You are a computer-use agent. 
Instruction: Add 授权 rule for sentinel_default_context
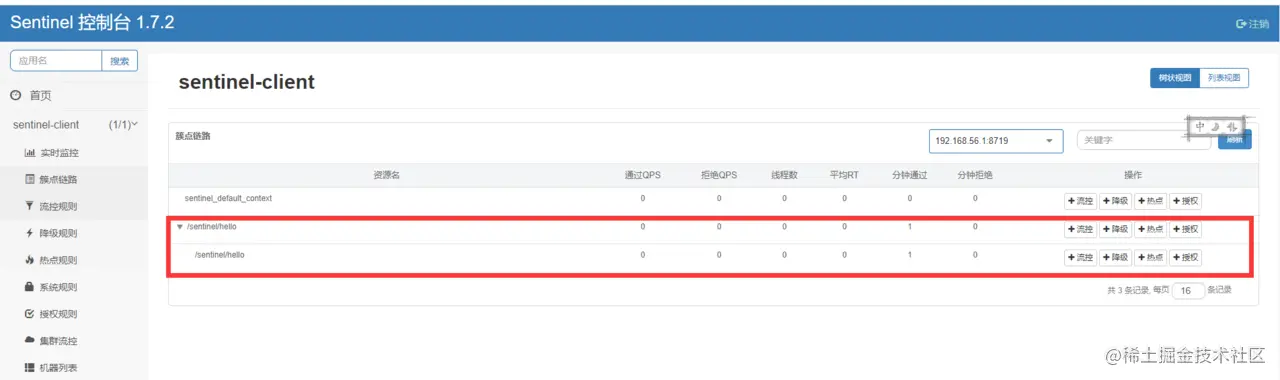point(1185,200)
